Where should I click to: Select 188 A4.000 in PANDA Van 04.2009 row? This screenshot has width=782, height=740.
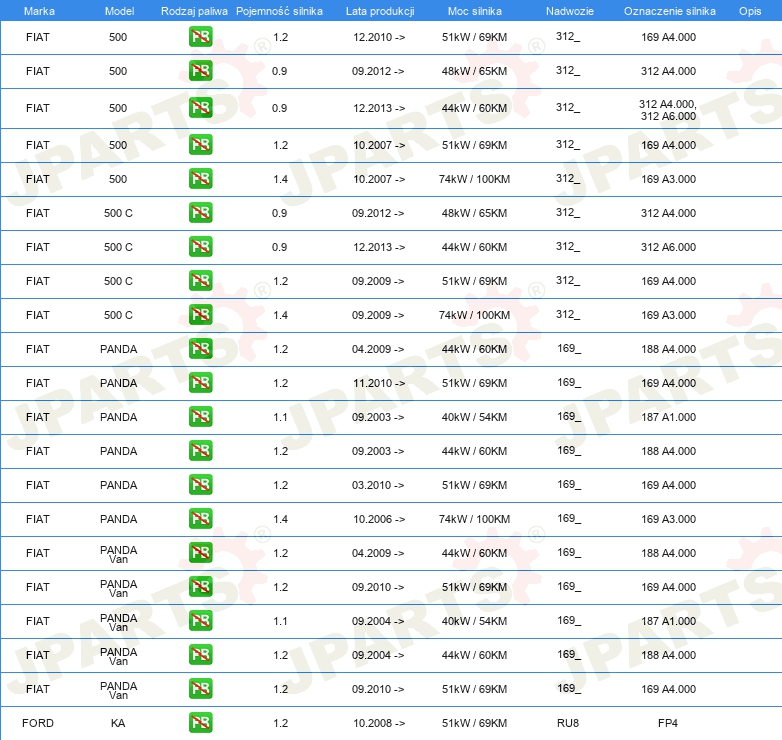[x=668, y=553]
